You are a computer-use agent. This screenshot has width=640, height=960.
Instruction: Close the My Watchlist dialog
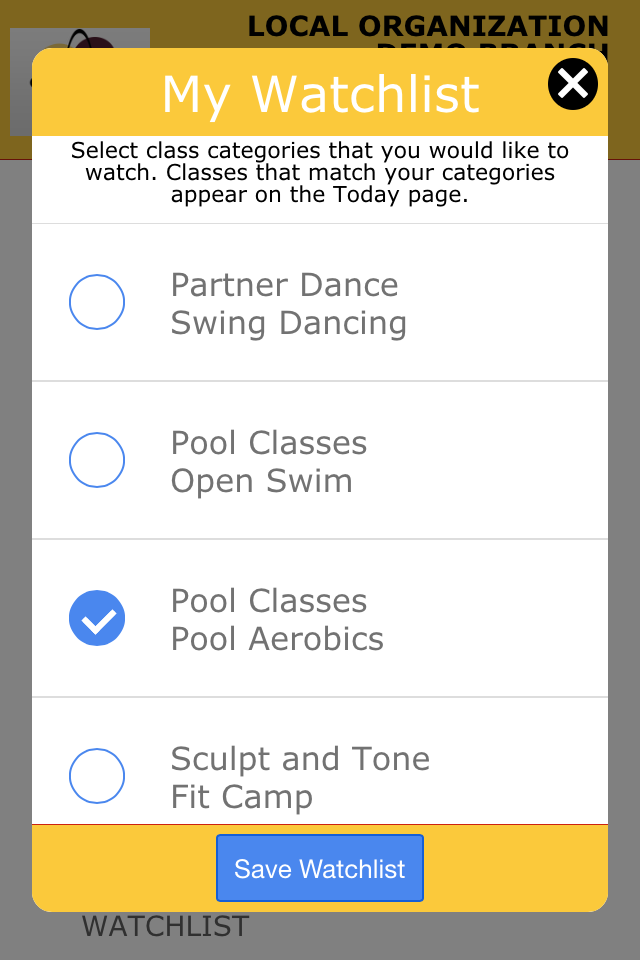pyautogui.click(x=573, y=84)
